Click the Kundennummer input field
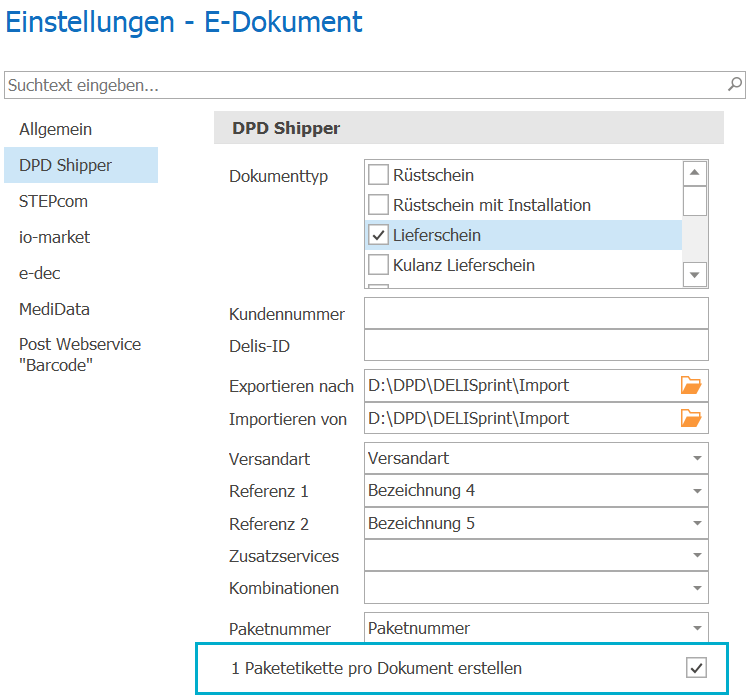Screen dimensions: 748x695 [x=536, y=313]
